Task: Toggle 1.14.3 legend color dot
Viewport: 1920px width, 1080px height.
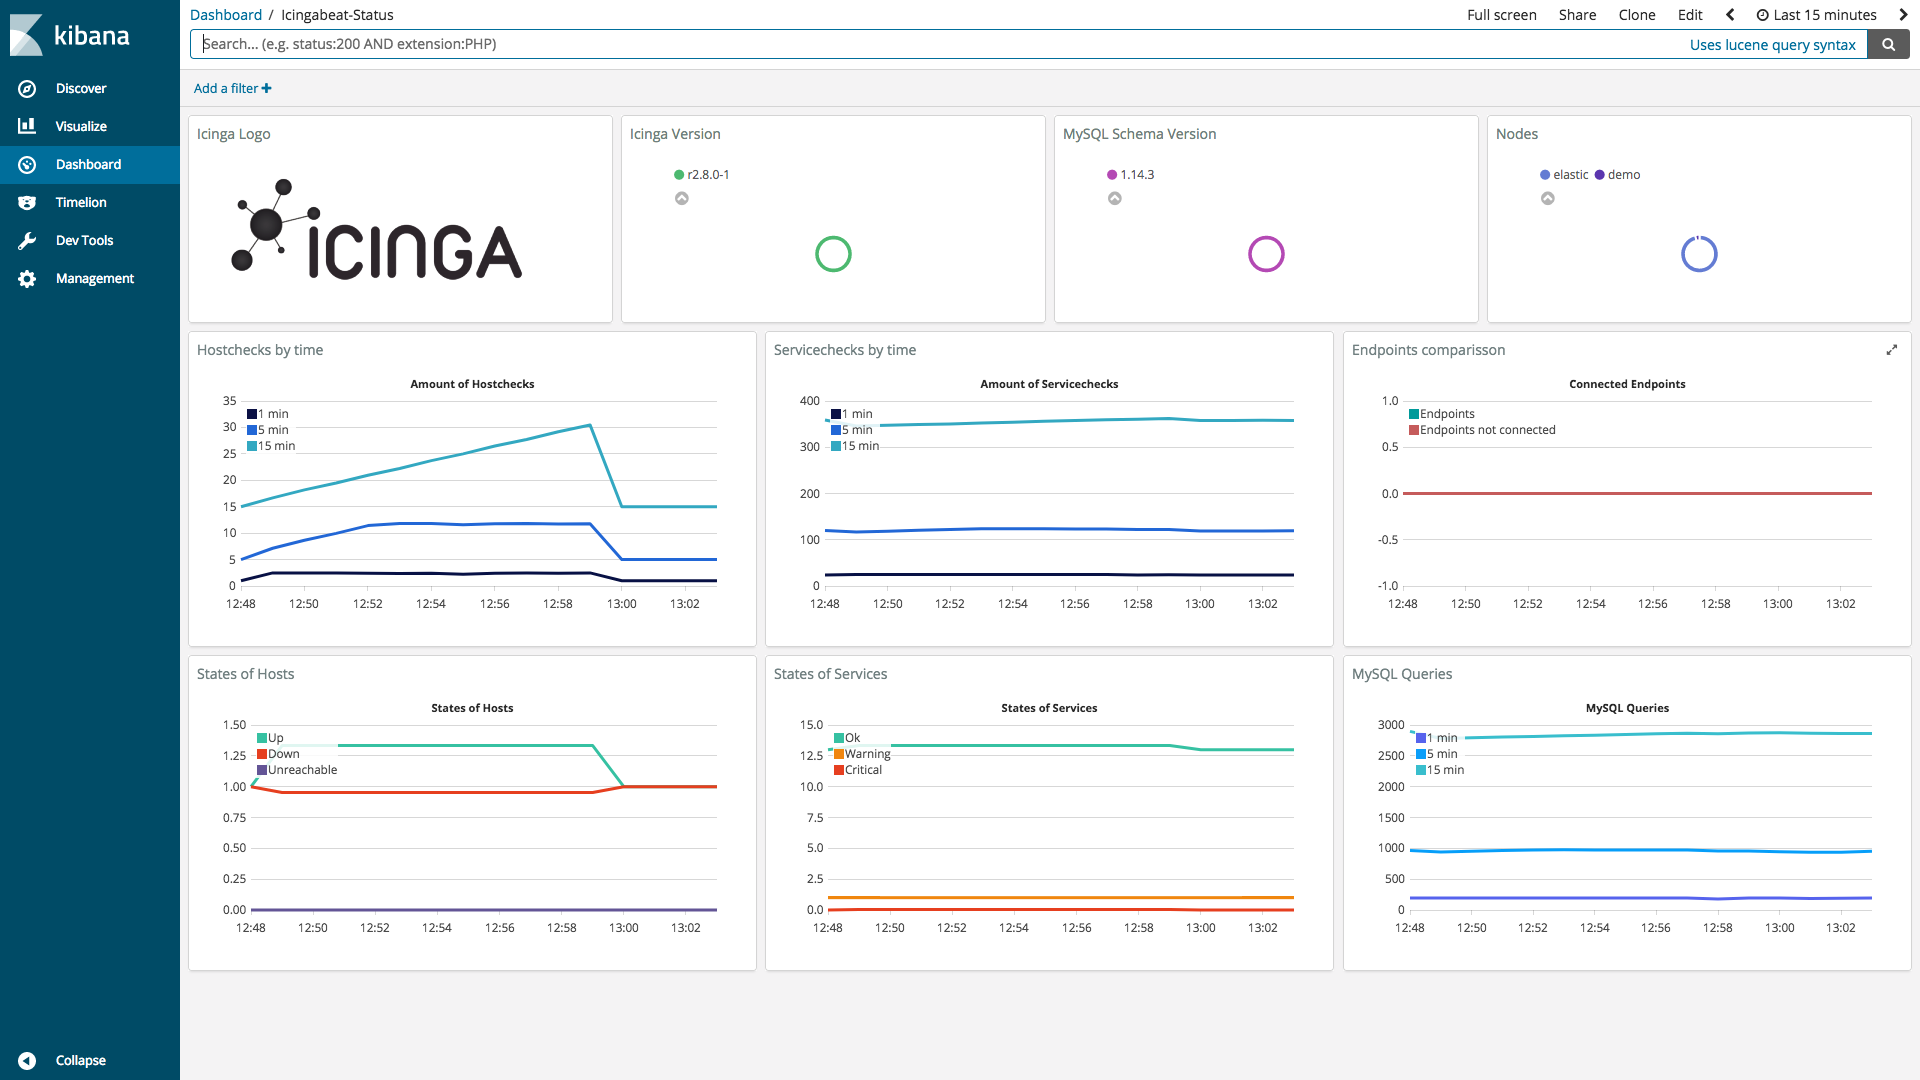Action: pos(1112,175)
